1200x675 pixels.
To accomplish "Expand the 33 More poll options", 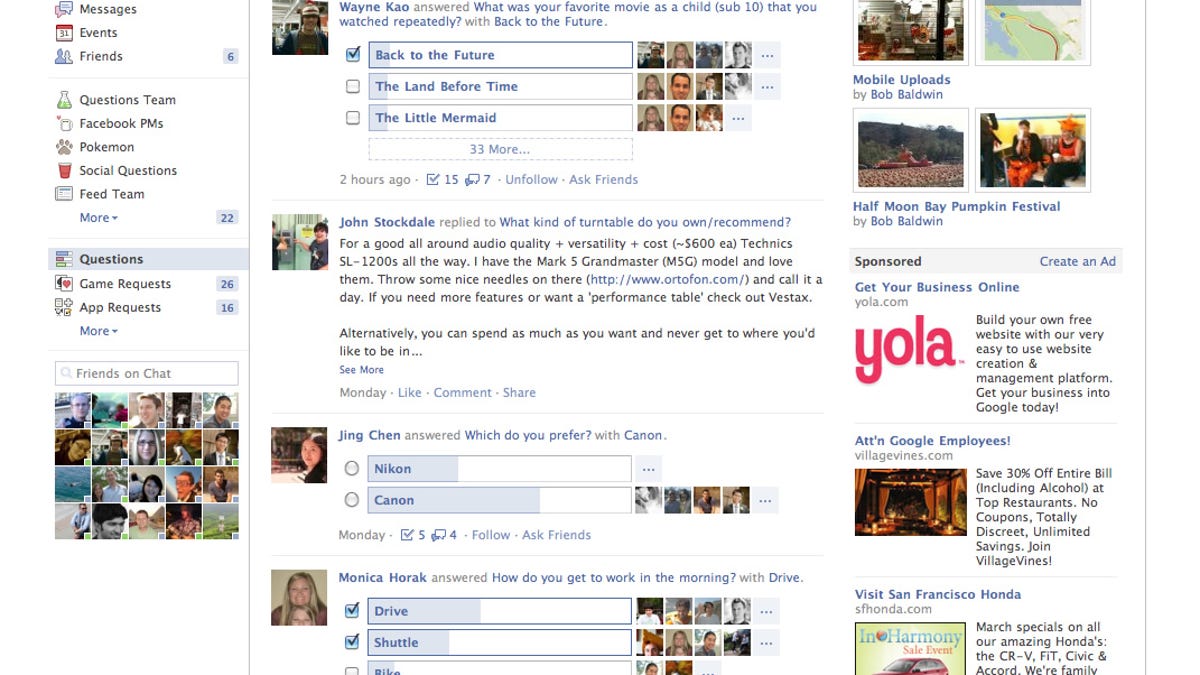I will (500, 149).
